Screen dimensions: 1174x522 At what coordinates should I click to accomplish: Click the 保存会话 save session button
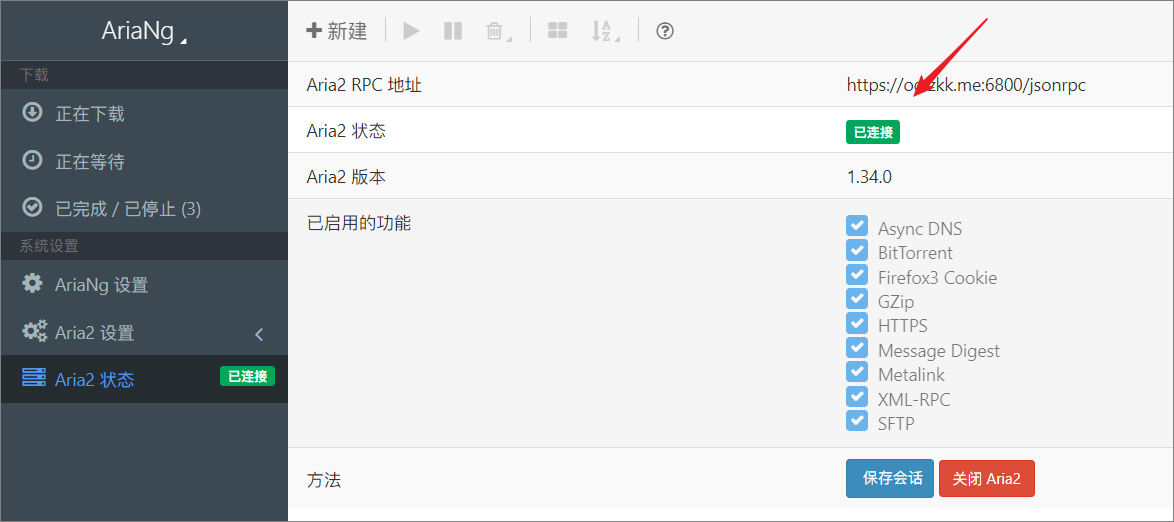[x=890, y=478]
